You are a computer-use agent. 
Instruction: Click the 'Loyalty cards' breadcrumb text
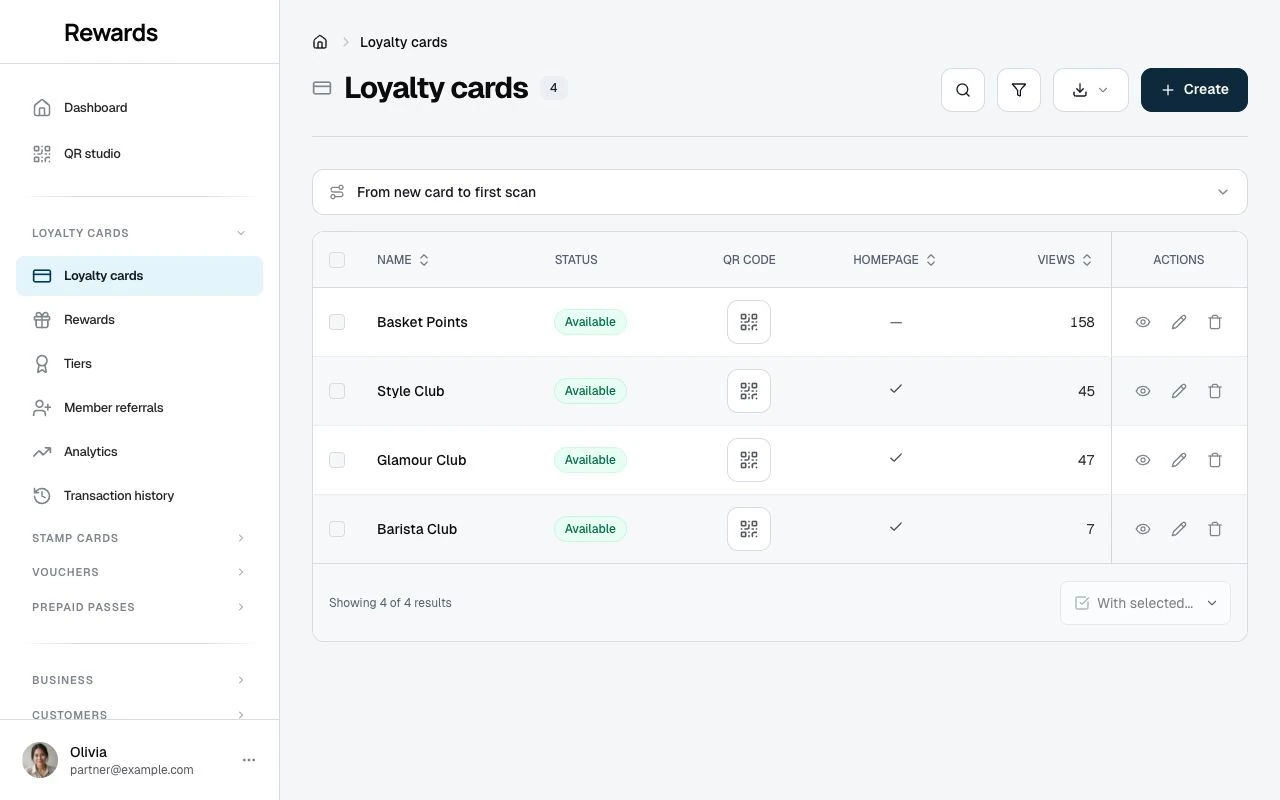click(403, 42)
